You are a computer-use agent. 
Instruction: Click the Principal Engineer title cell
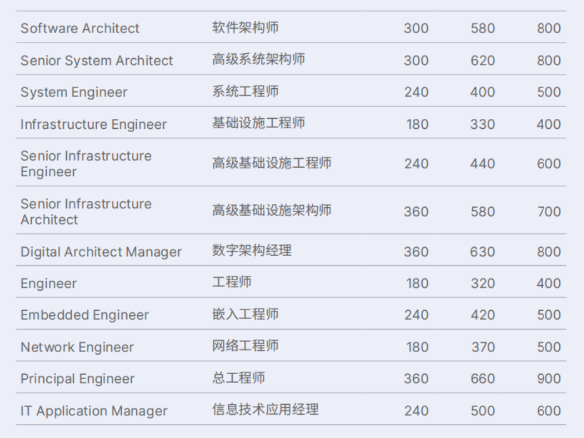[77, 379]
